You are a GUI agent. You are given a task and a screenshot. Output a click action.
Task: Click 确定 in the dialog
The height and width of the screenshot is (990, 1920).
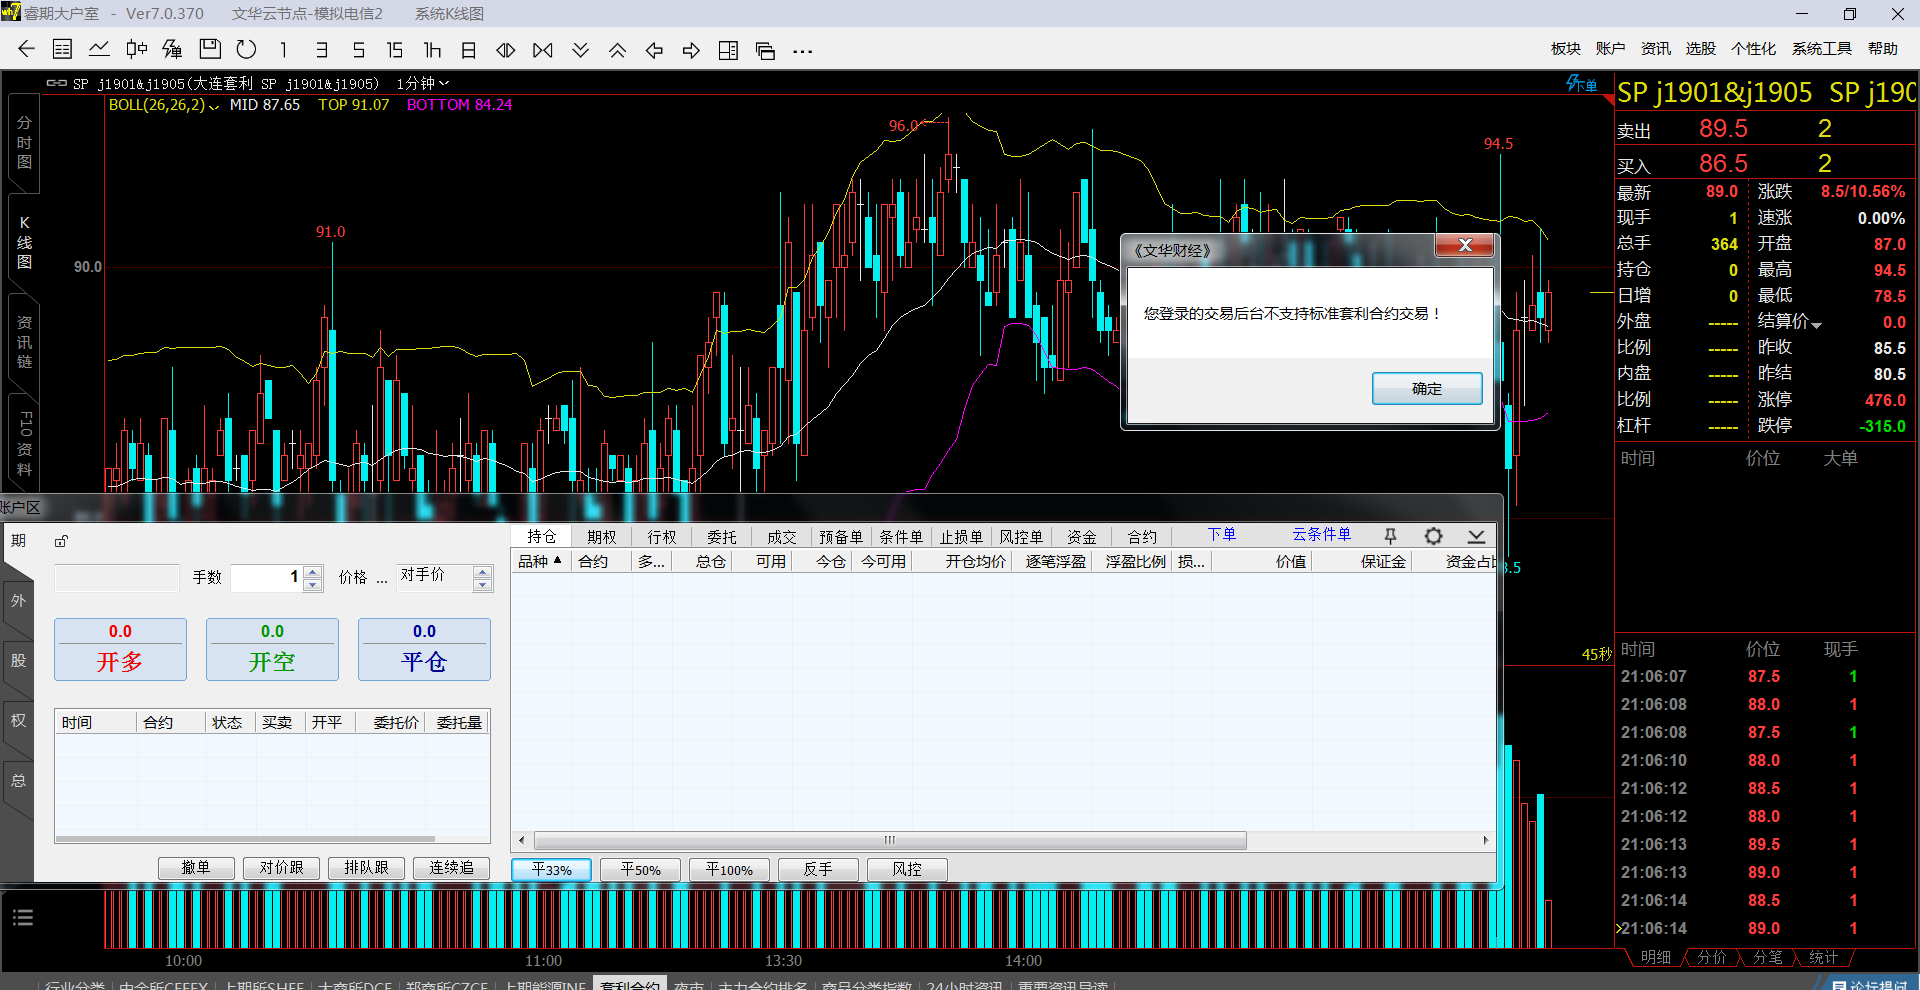click(1426, 389)
